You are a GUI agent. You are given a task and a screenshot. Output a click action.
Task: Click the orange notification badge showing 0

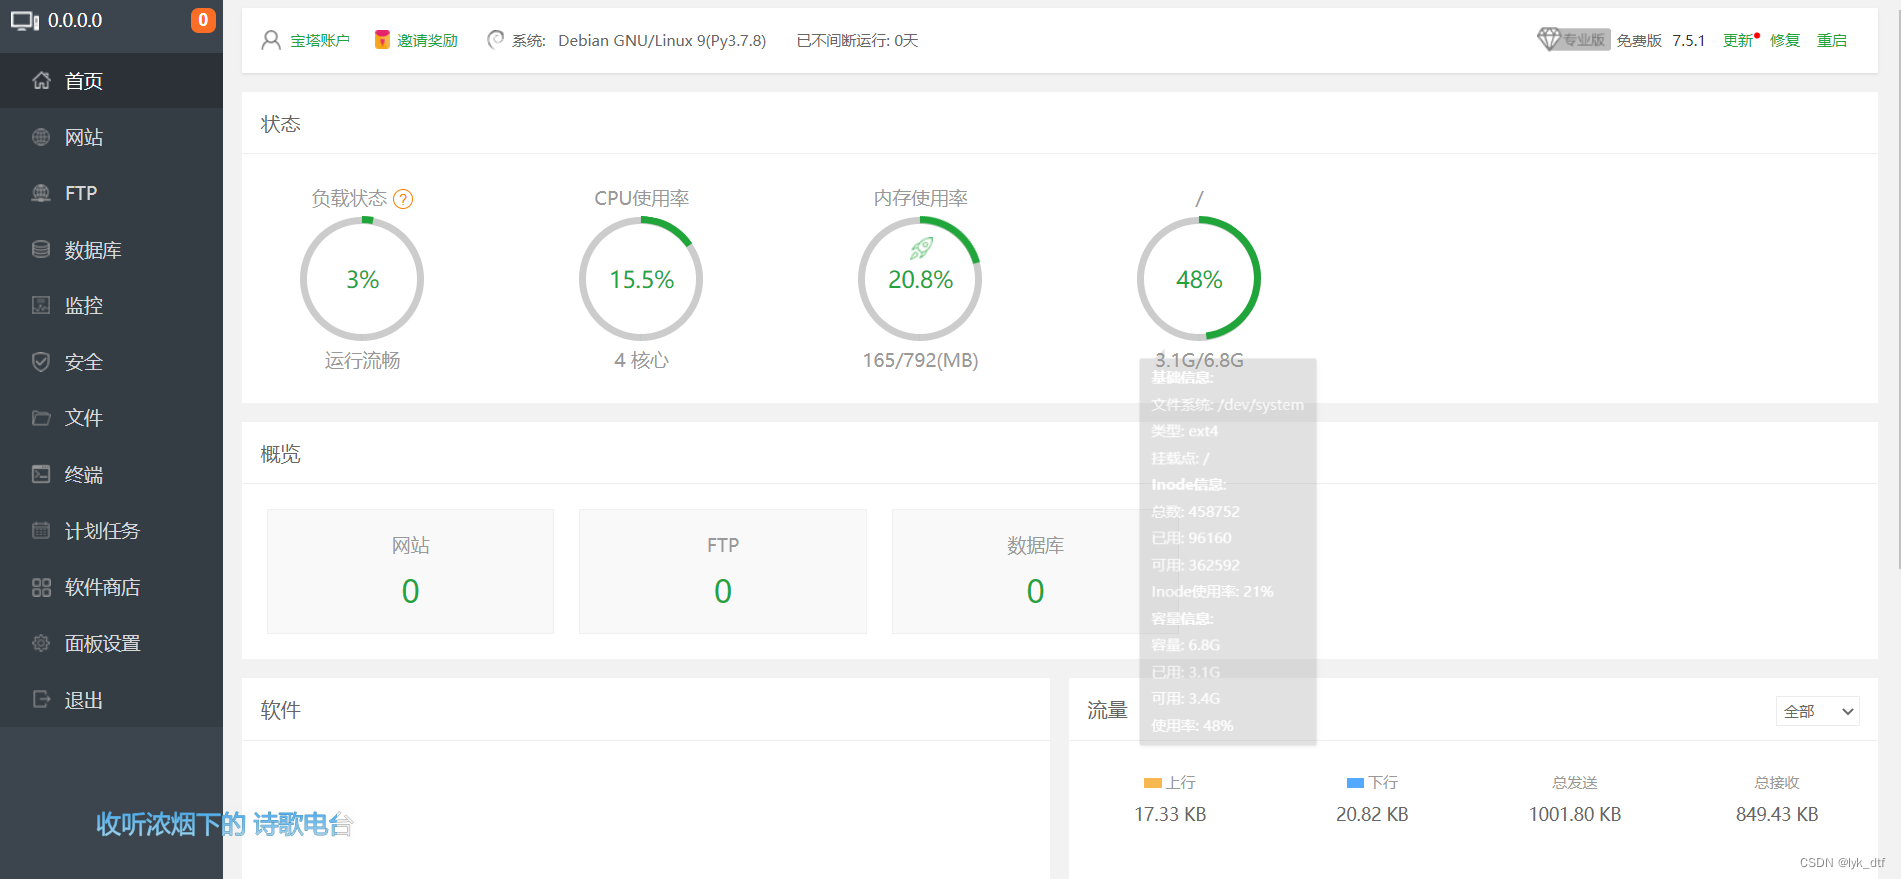pos(203,20)
